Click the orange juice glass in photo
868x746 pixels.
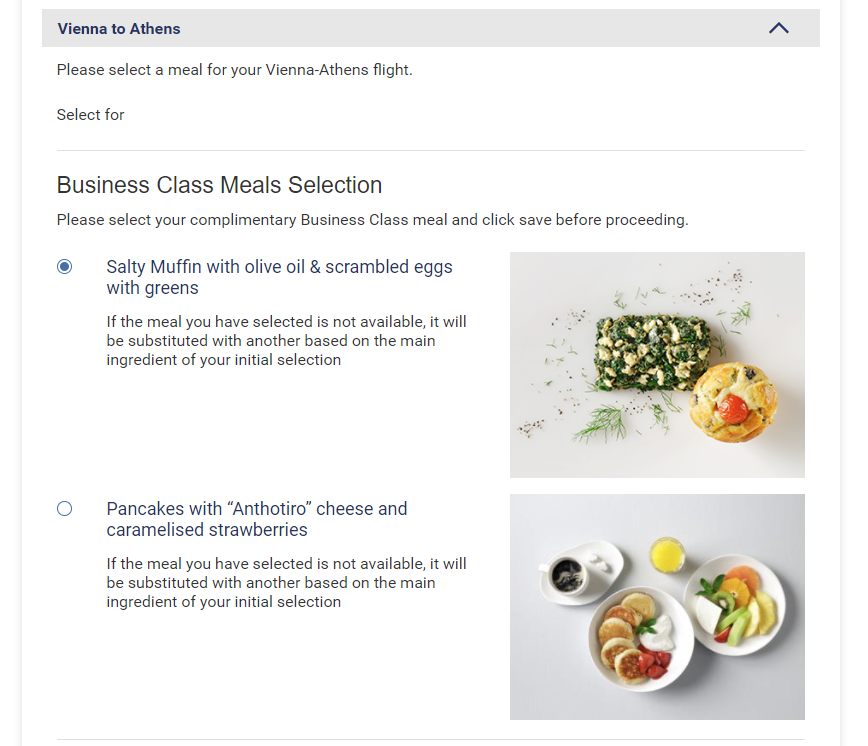point(665,554)
